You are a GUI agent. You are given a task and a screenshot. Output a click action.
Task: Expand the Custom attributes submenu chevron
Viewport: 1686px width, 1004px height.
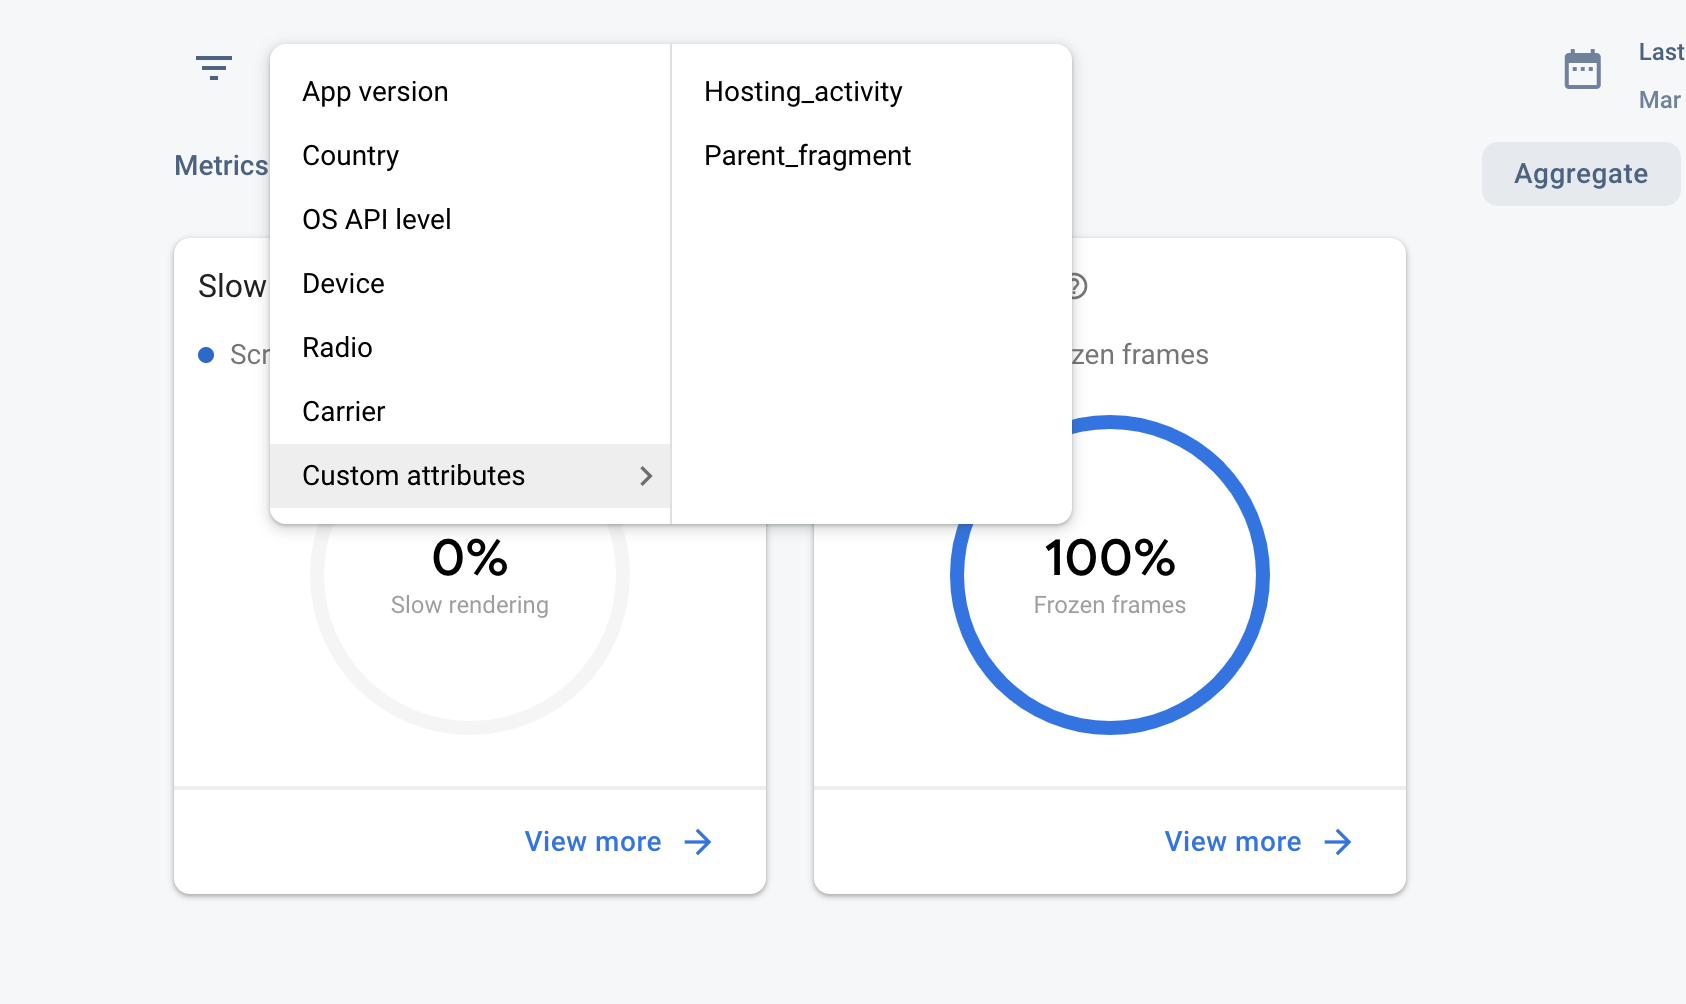coord(646,476)
